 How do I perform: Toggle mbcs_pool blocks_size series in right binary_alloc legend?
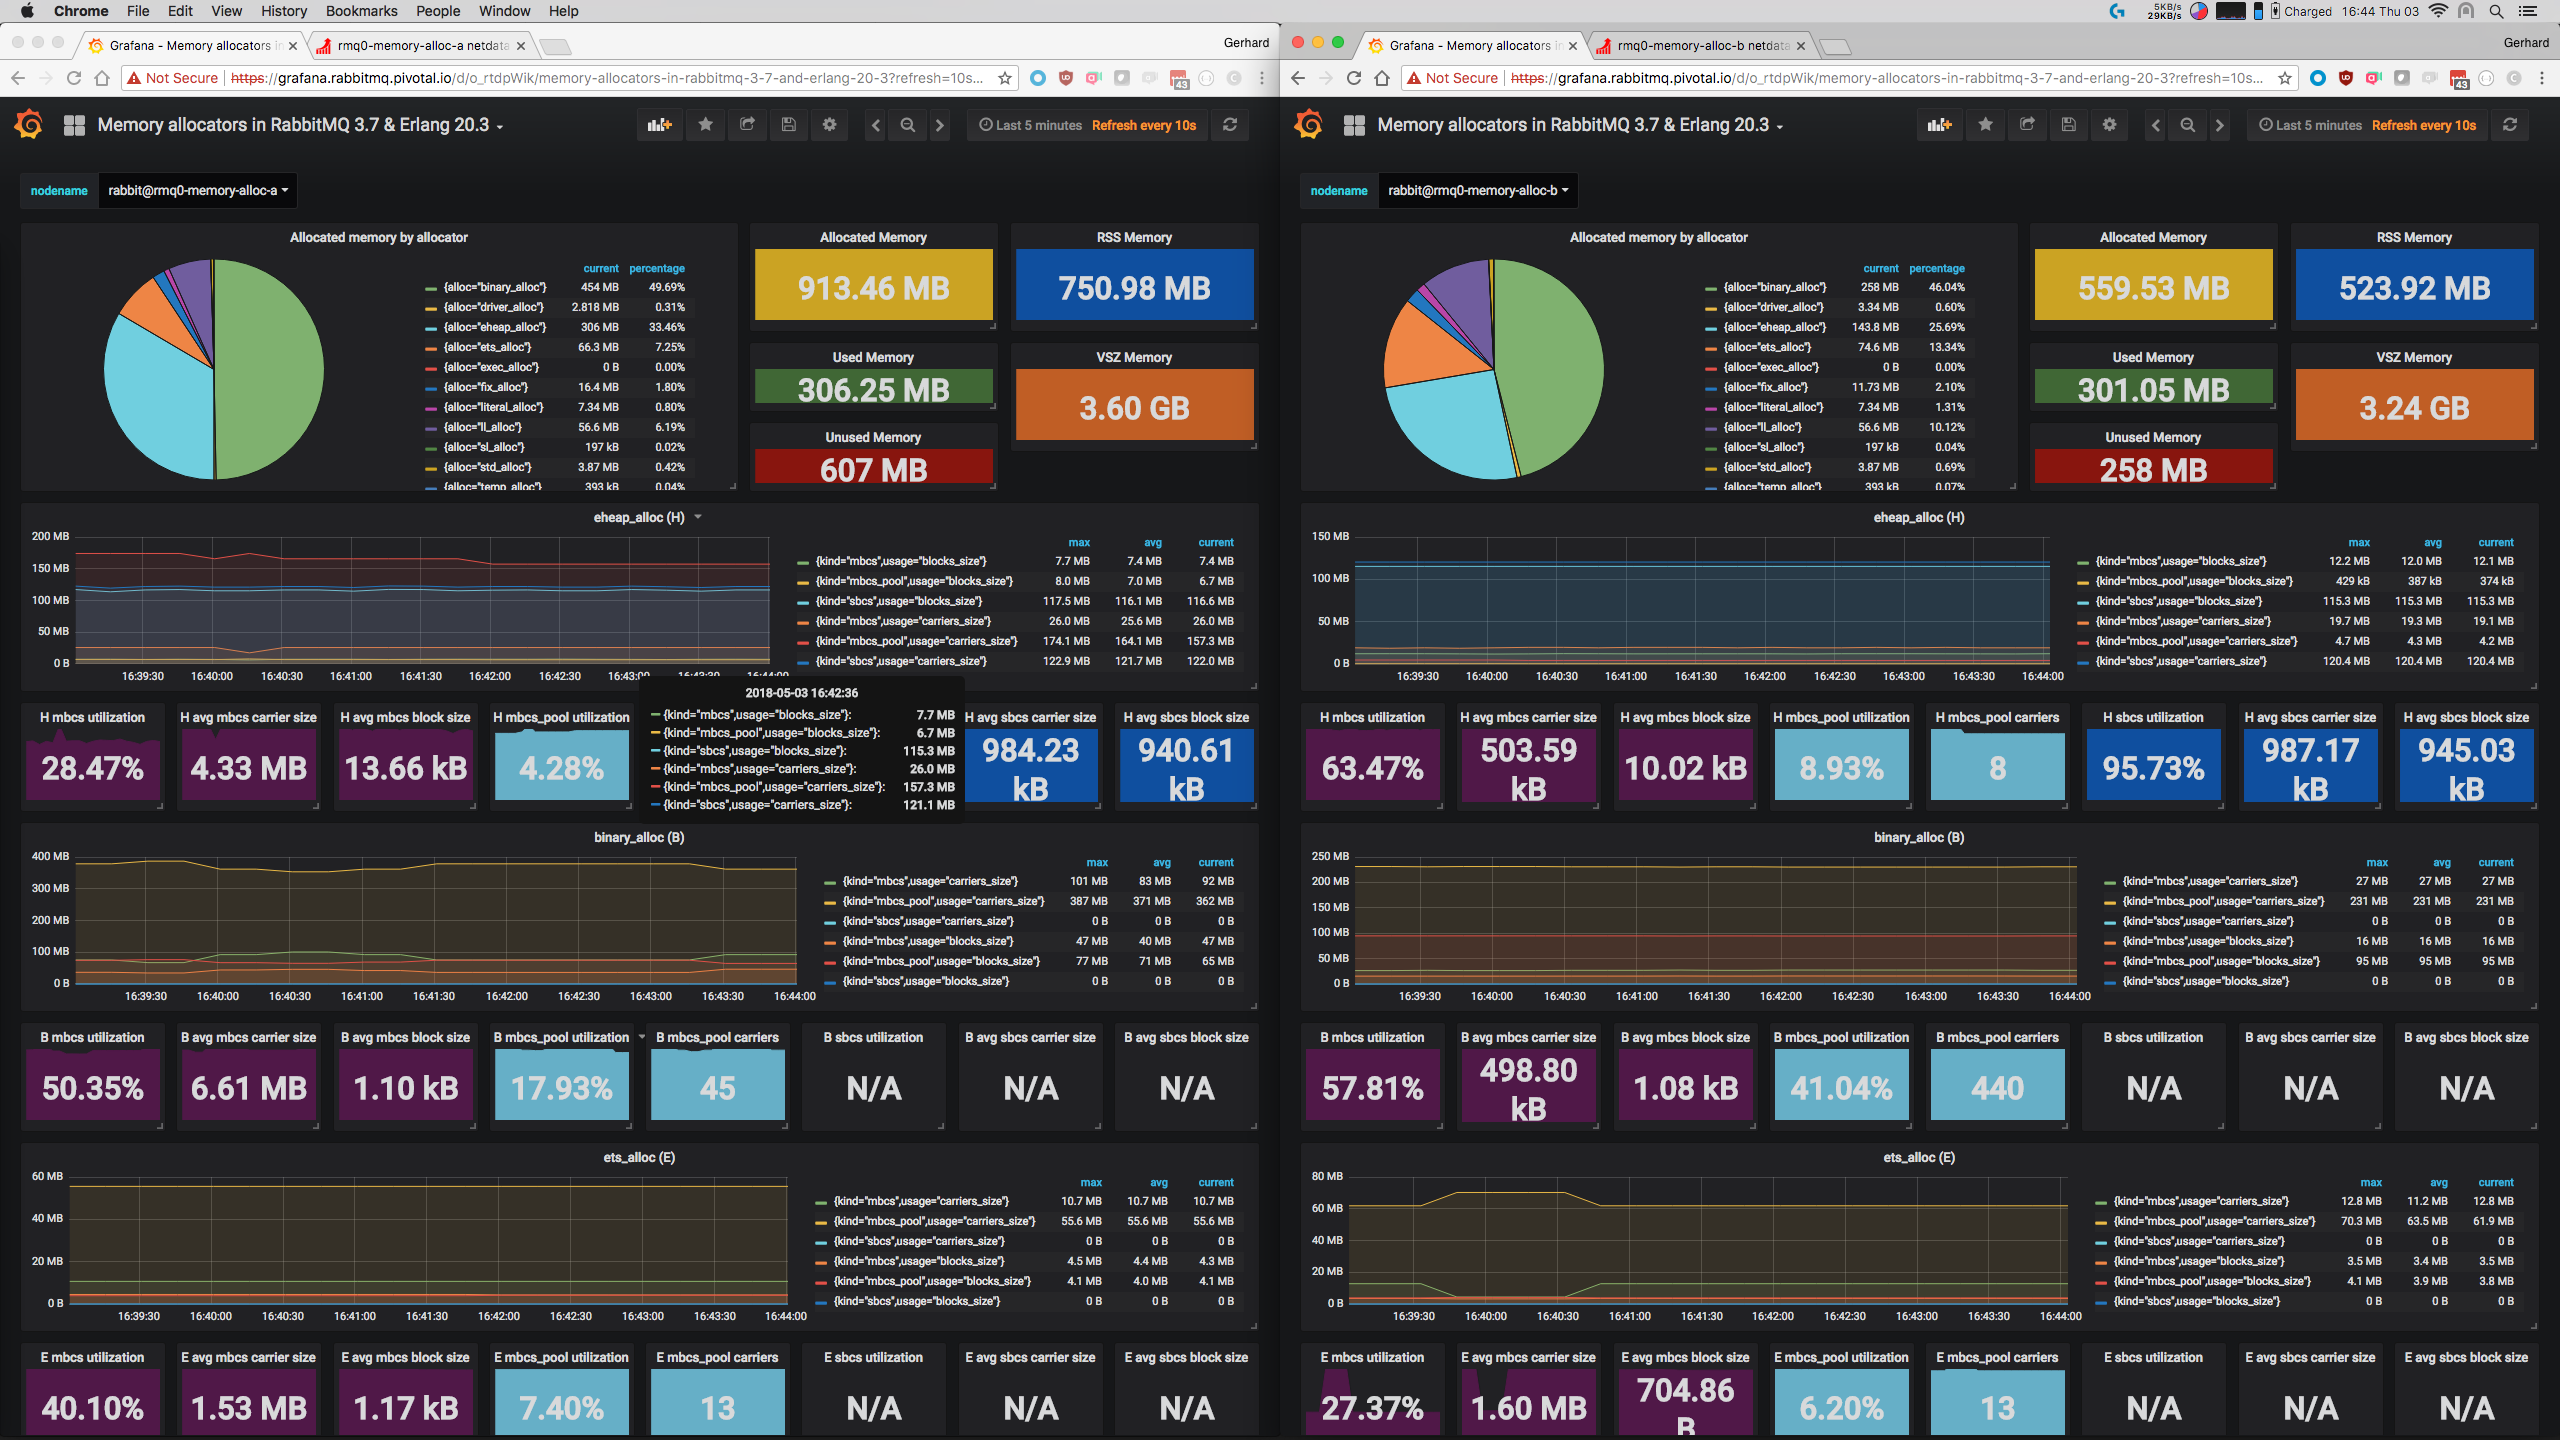pyautogui.click(x=2221, y=961)
